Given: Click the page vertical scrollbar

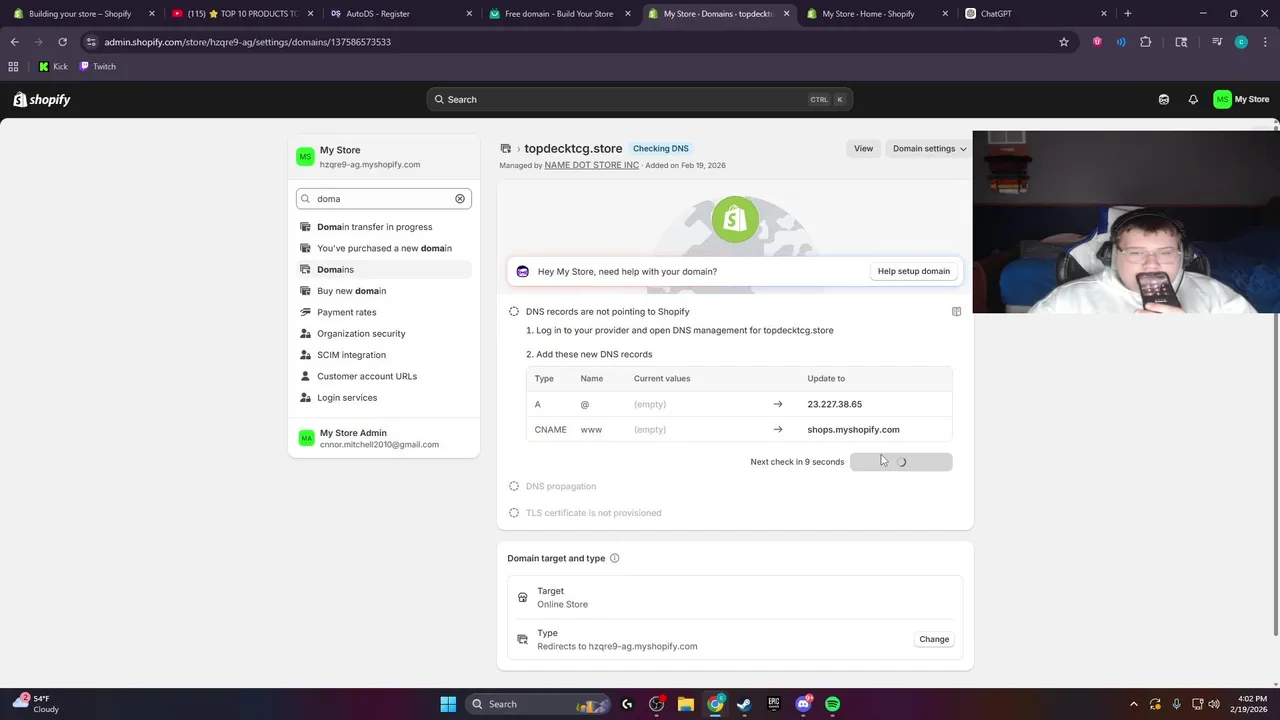Looking at the screenshot, I should 1275,380.
